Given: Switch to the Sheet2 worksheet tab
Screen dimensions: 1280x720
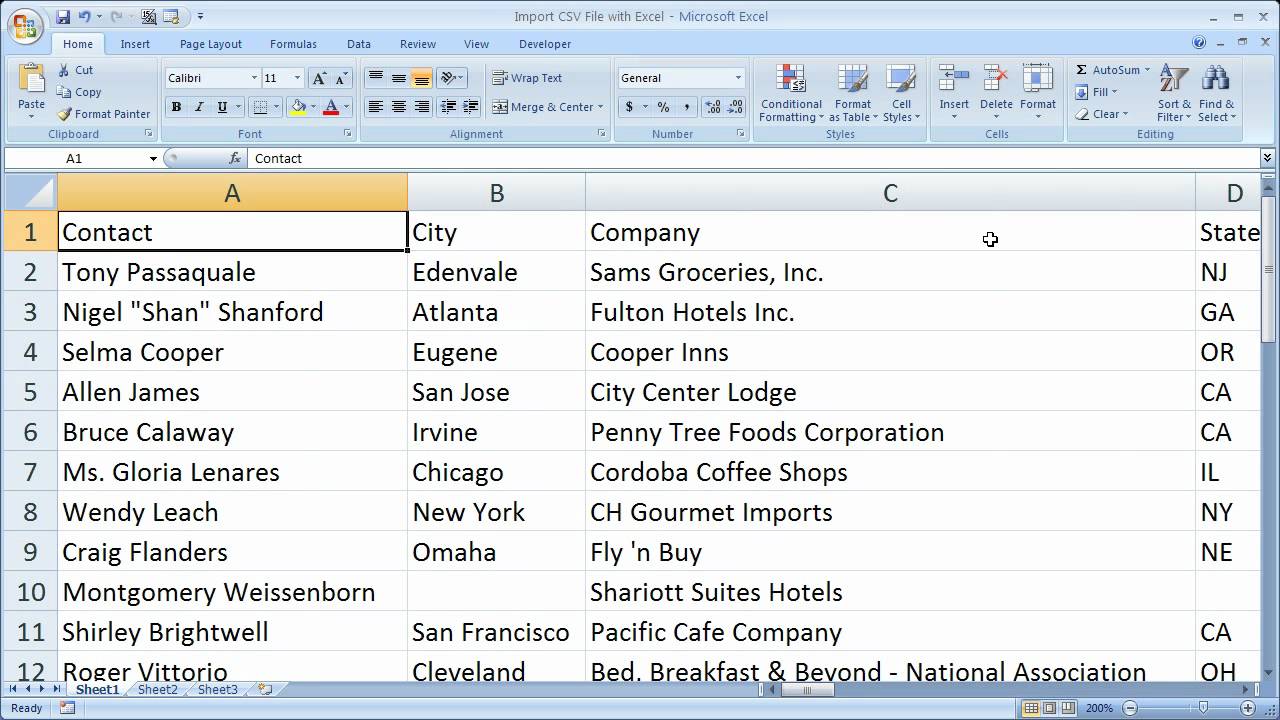Looking at the screenshot, I should coord(157,690).
